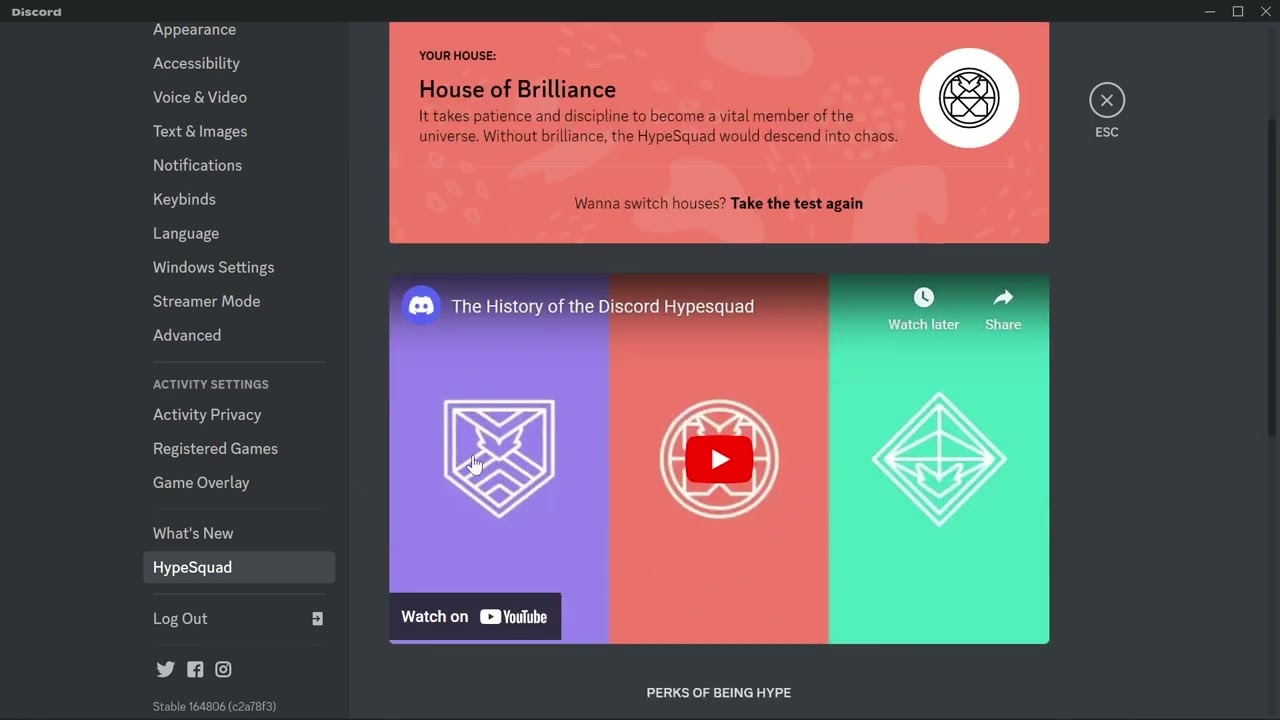The height and width of the screenshot is (720, 1280).
Task: Click Discord channel avatar on video
Action: (x=421, y=306)
